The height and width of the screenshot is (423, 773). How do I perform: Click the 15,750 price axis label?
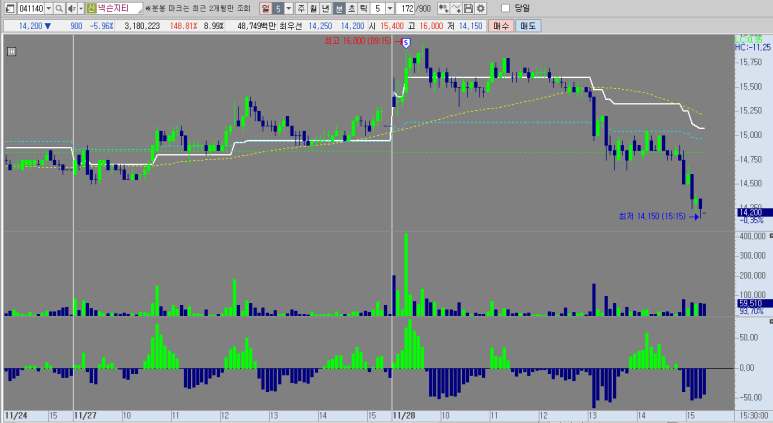tap(750, 62)
